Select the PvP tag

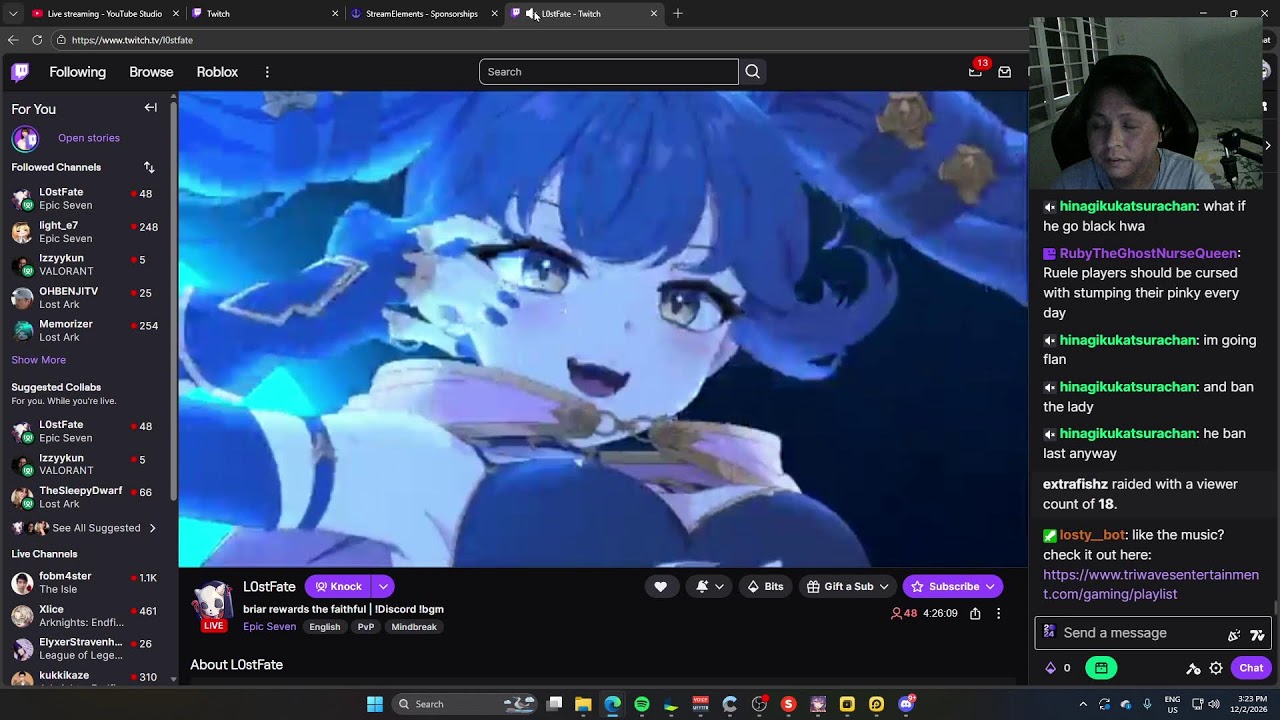366,627
